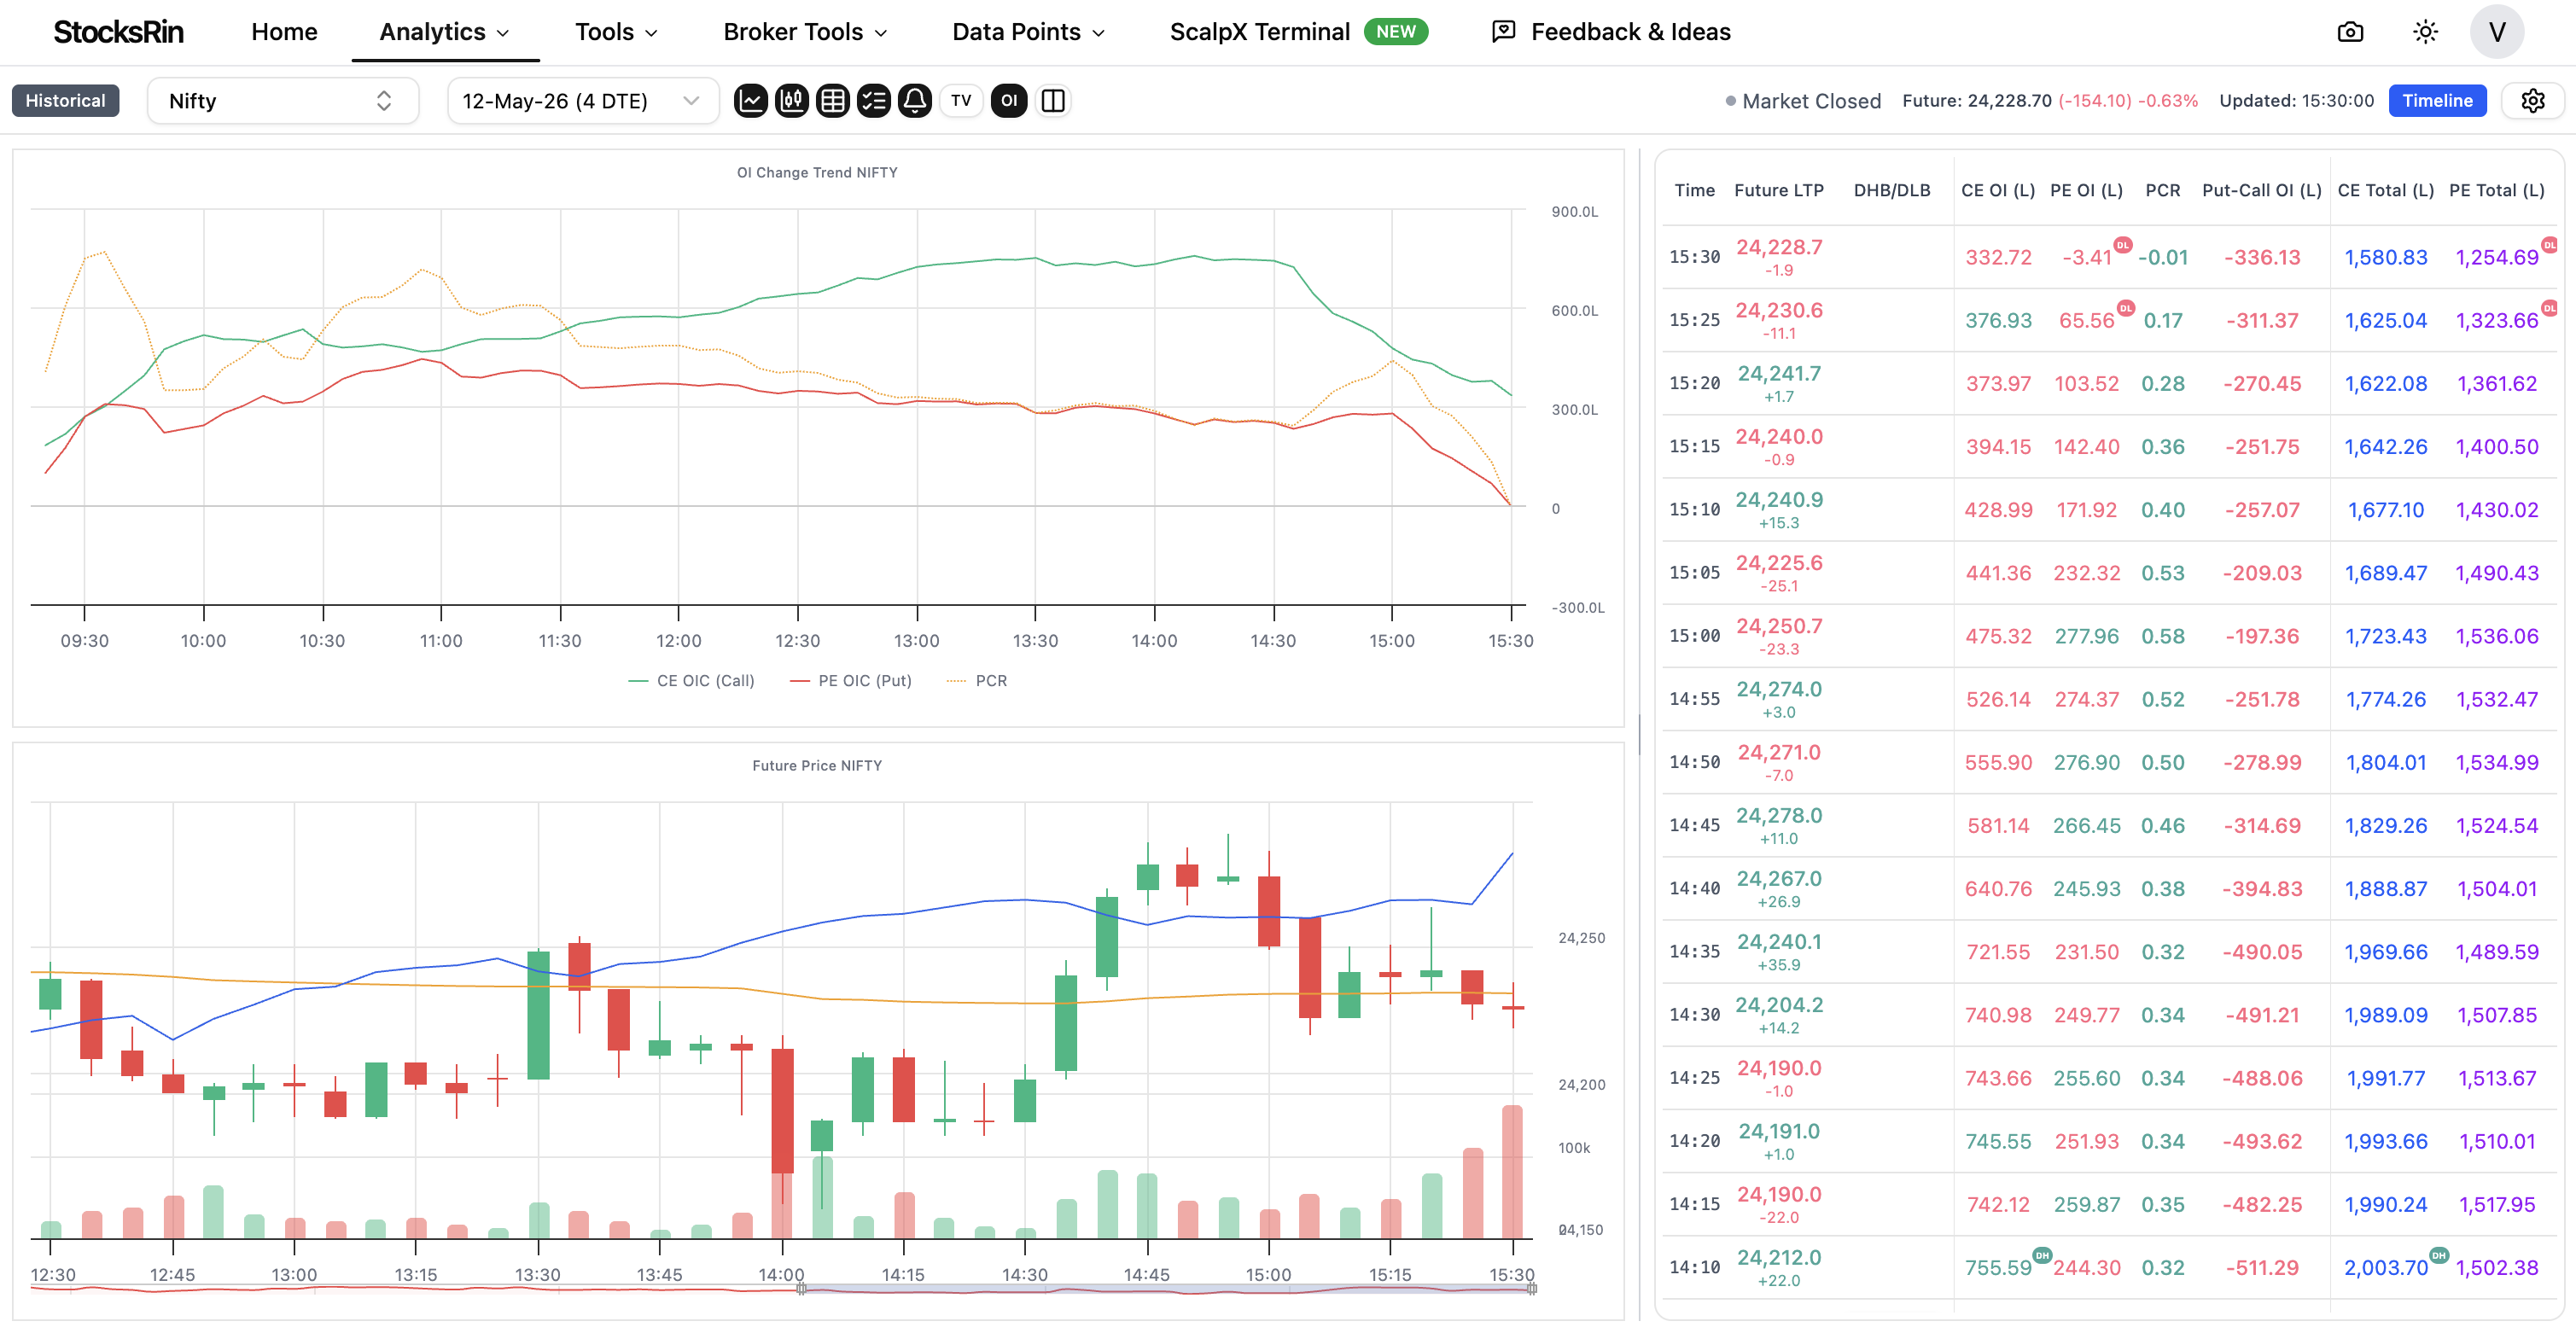Screen dimensions: 2576x1333
Task: Open the Analytics menu
Action: (x=445, y=32)
